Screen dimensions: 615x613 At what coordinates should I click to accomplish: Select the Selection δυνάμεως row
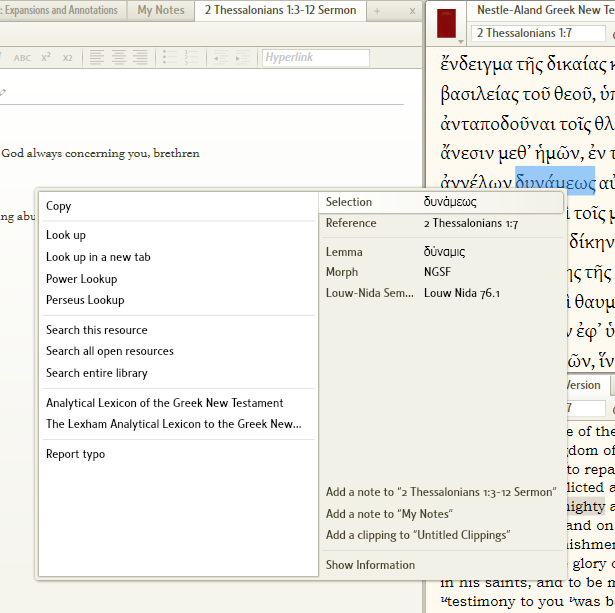[x=442, y=202]
